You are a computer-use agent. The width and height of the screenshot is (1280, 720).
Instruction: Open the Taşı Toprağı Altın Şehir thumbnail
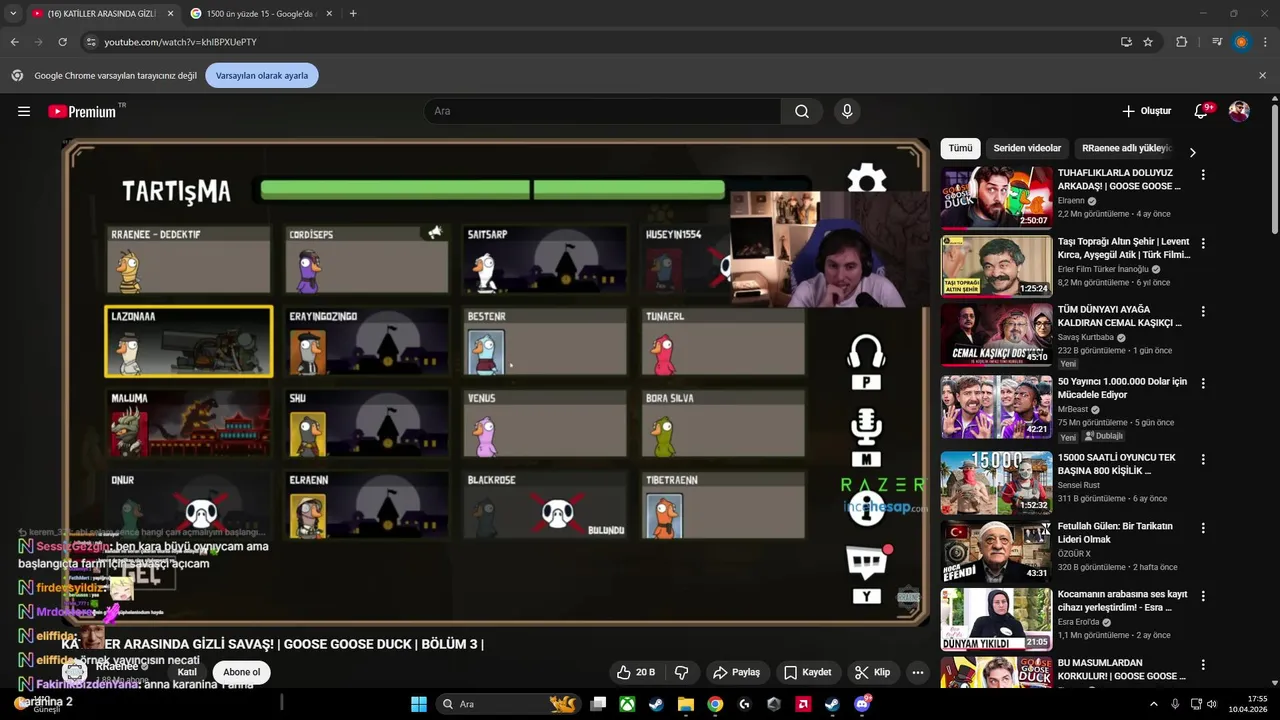pos(996,266)
